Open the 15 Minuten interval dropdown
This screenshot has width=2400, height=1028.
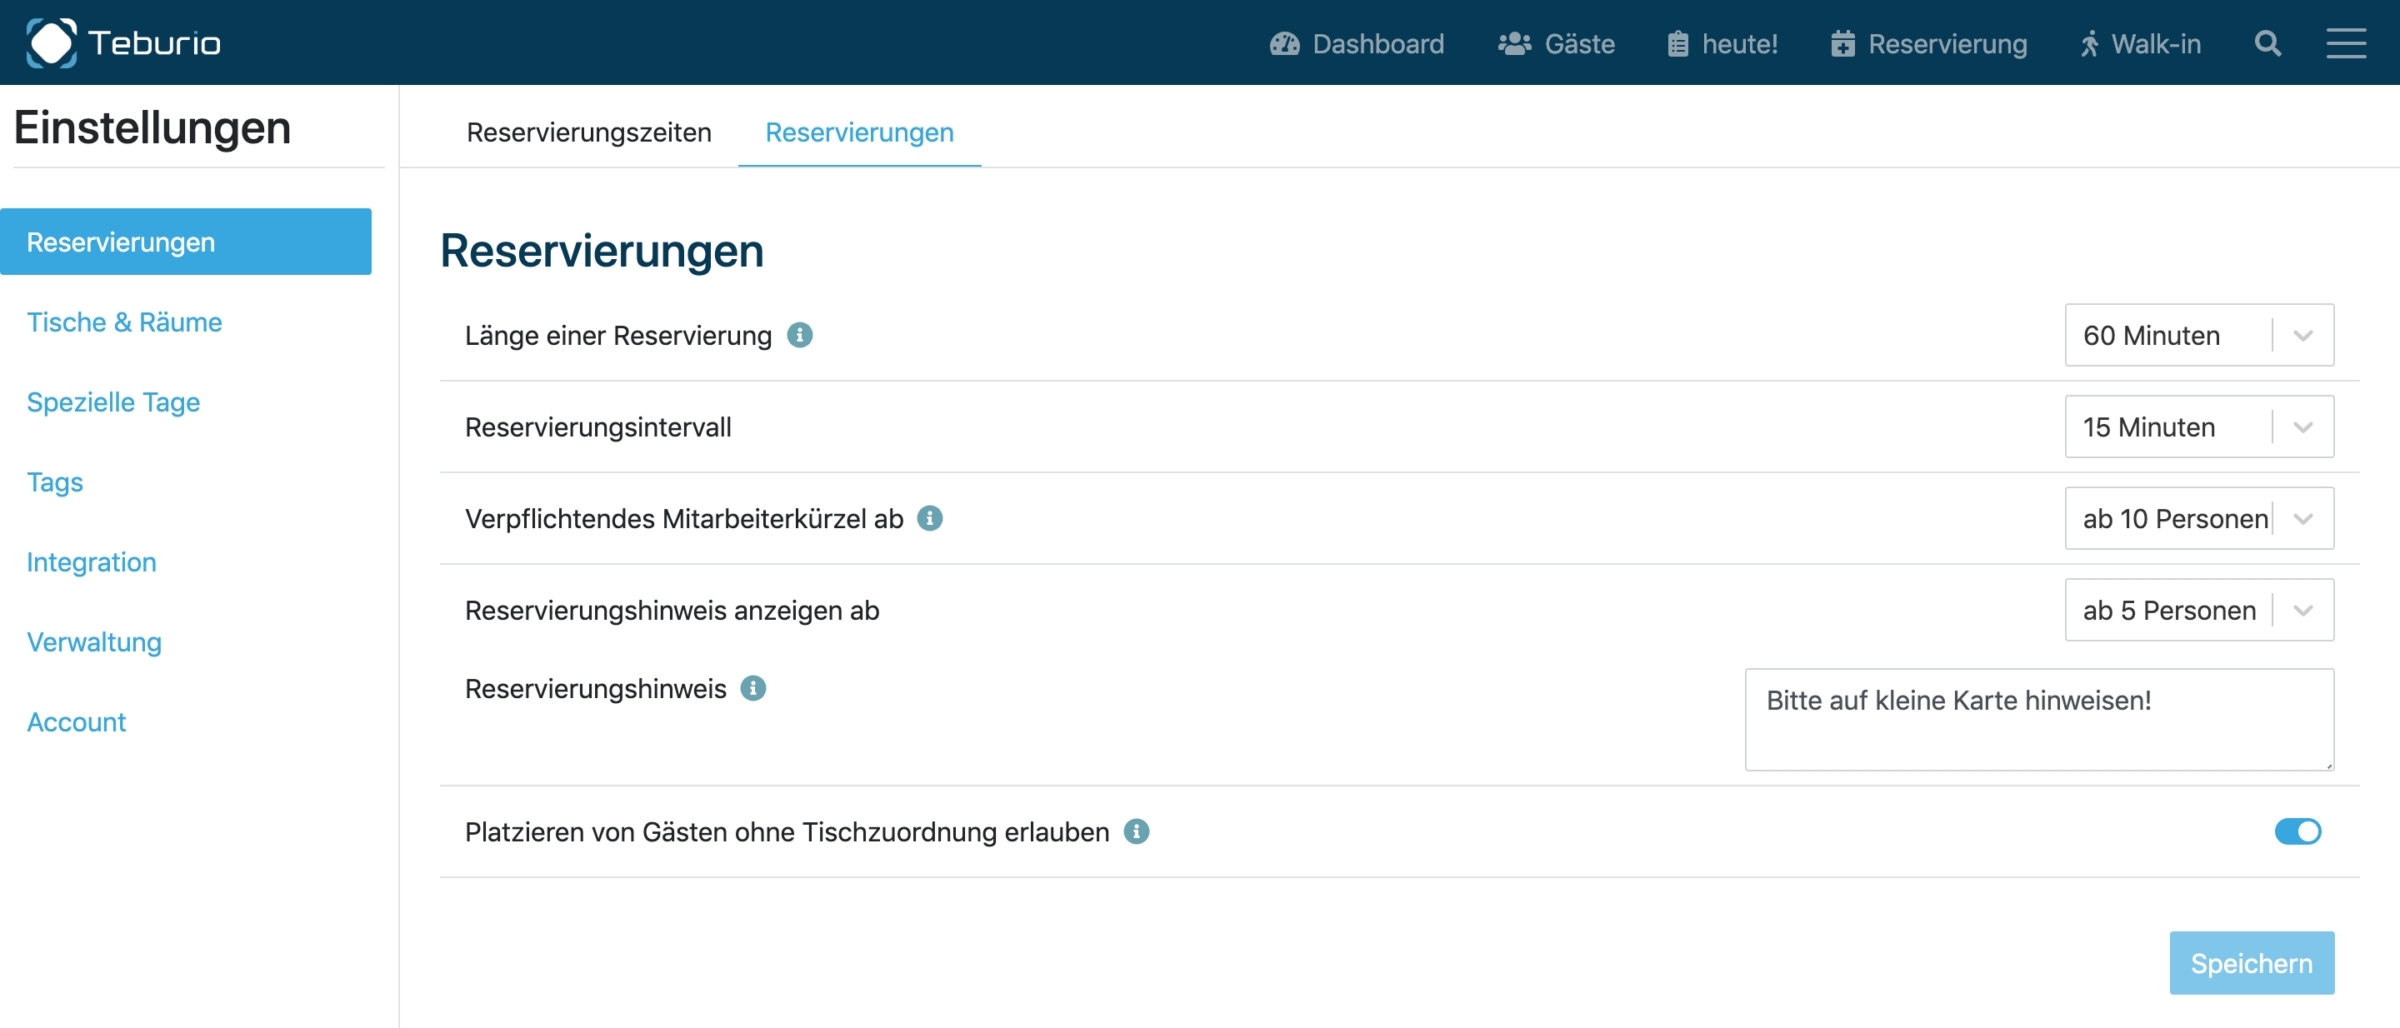[x=2199, y=427]
